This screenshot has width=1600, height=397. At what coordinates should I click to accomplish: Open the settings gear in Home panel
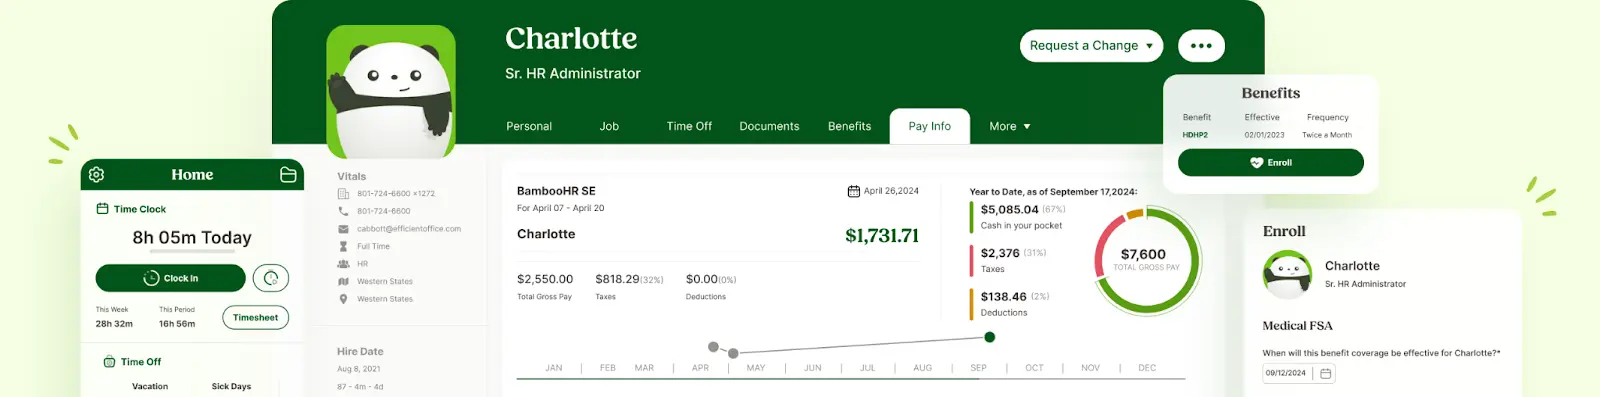tap(96, 175)
